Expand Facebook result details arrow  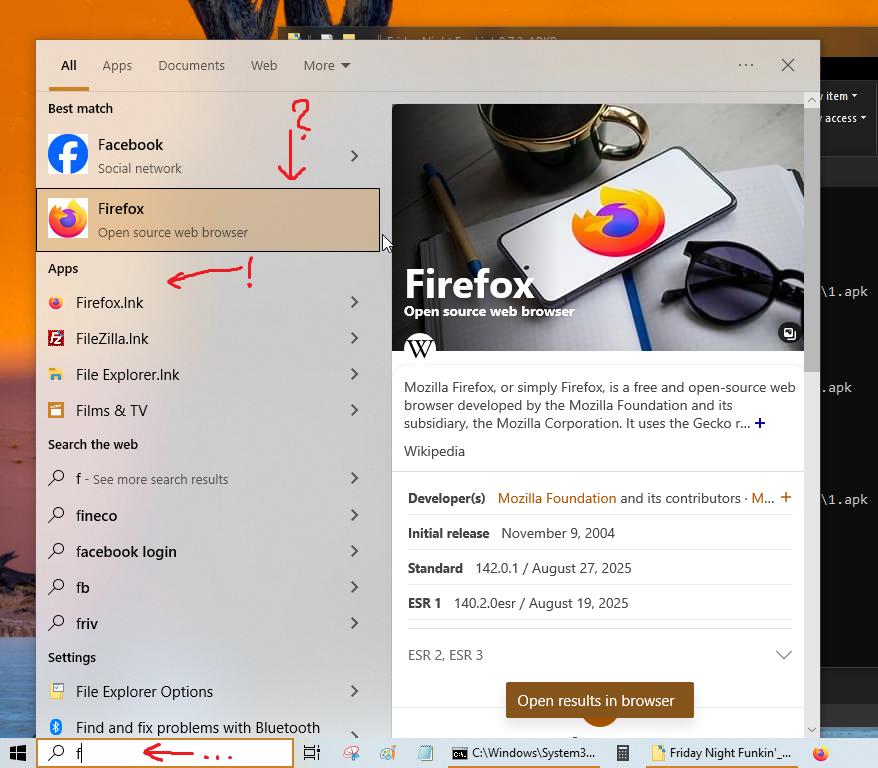point(354,156)
